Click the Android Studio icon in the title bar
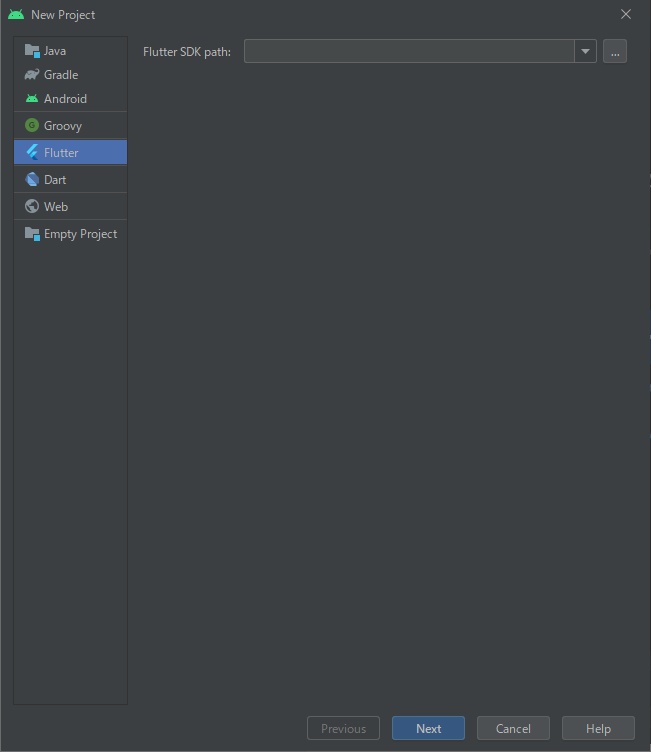651x752 pixels. [16, 14]
